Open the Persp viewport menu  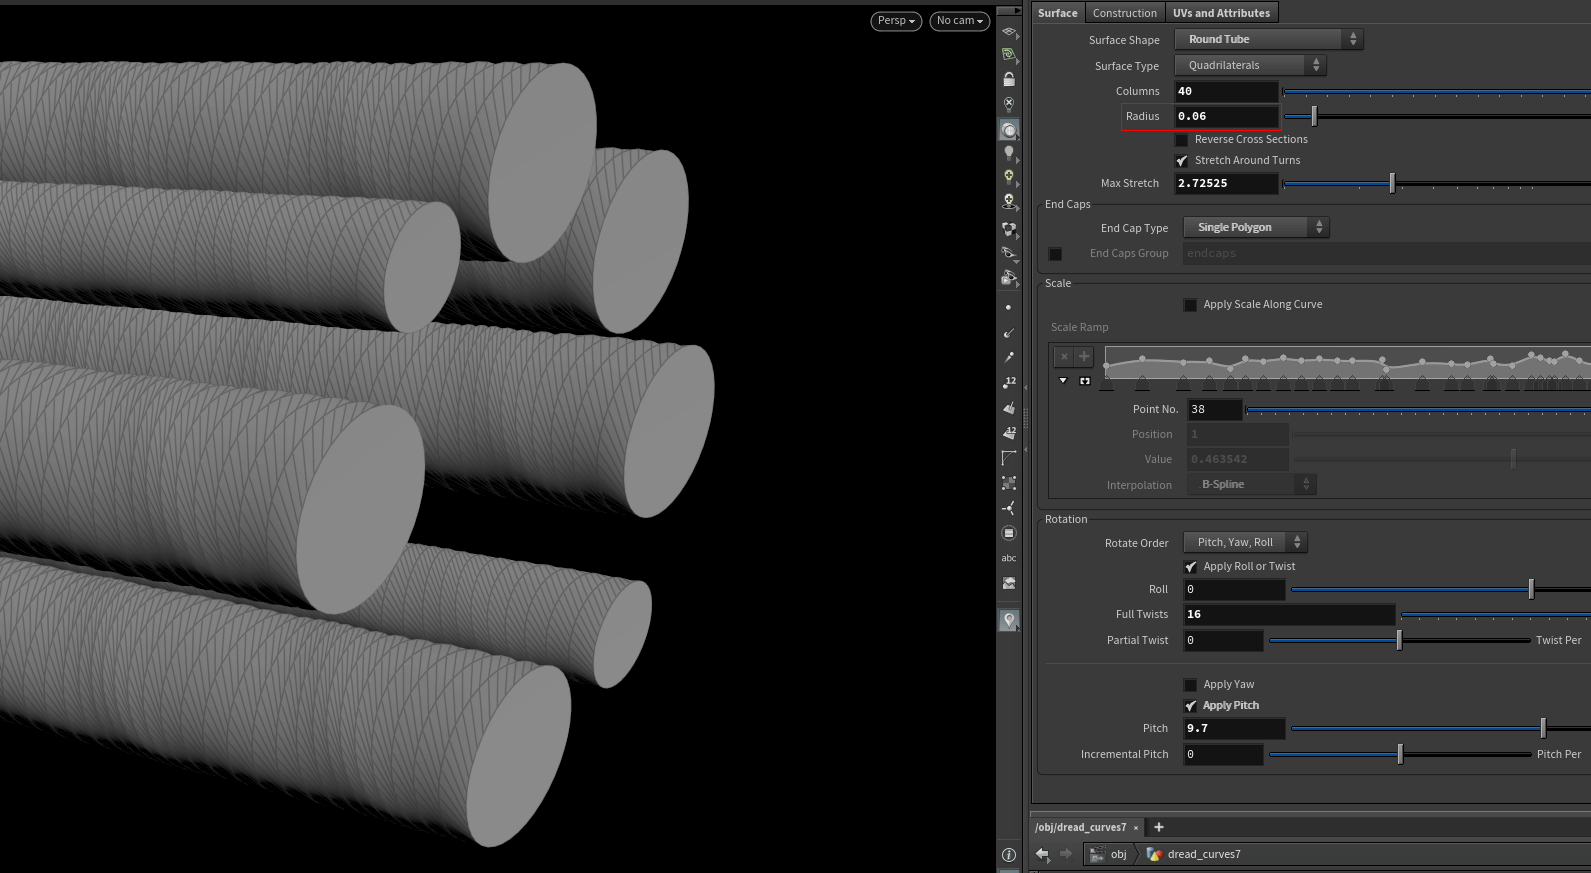pyautogui.click(x=896, y=21)
